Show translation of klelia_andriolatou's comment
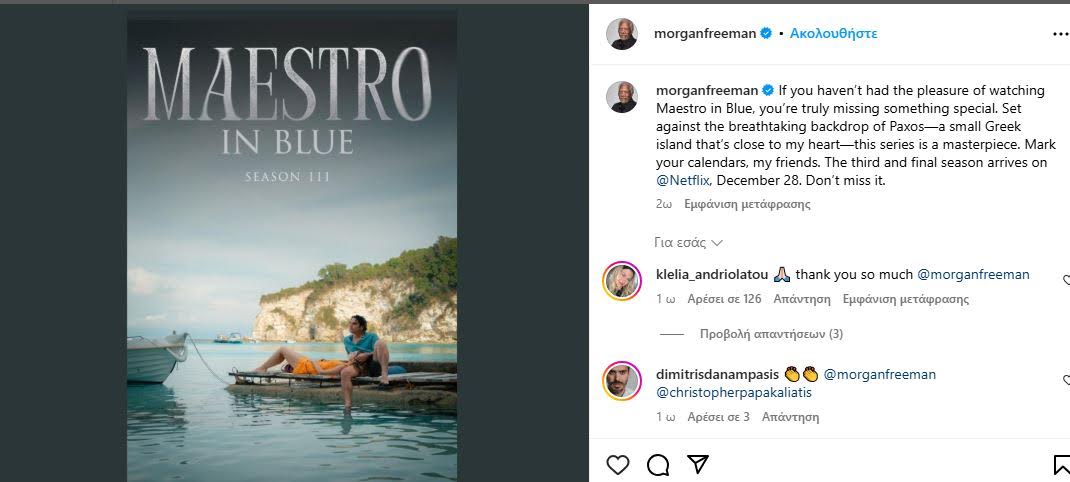Image resolution: width=1070 pixels, height=482 pixels. tap(906, 299)
